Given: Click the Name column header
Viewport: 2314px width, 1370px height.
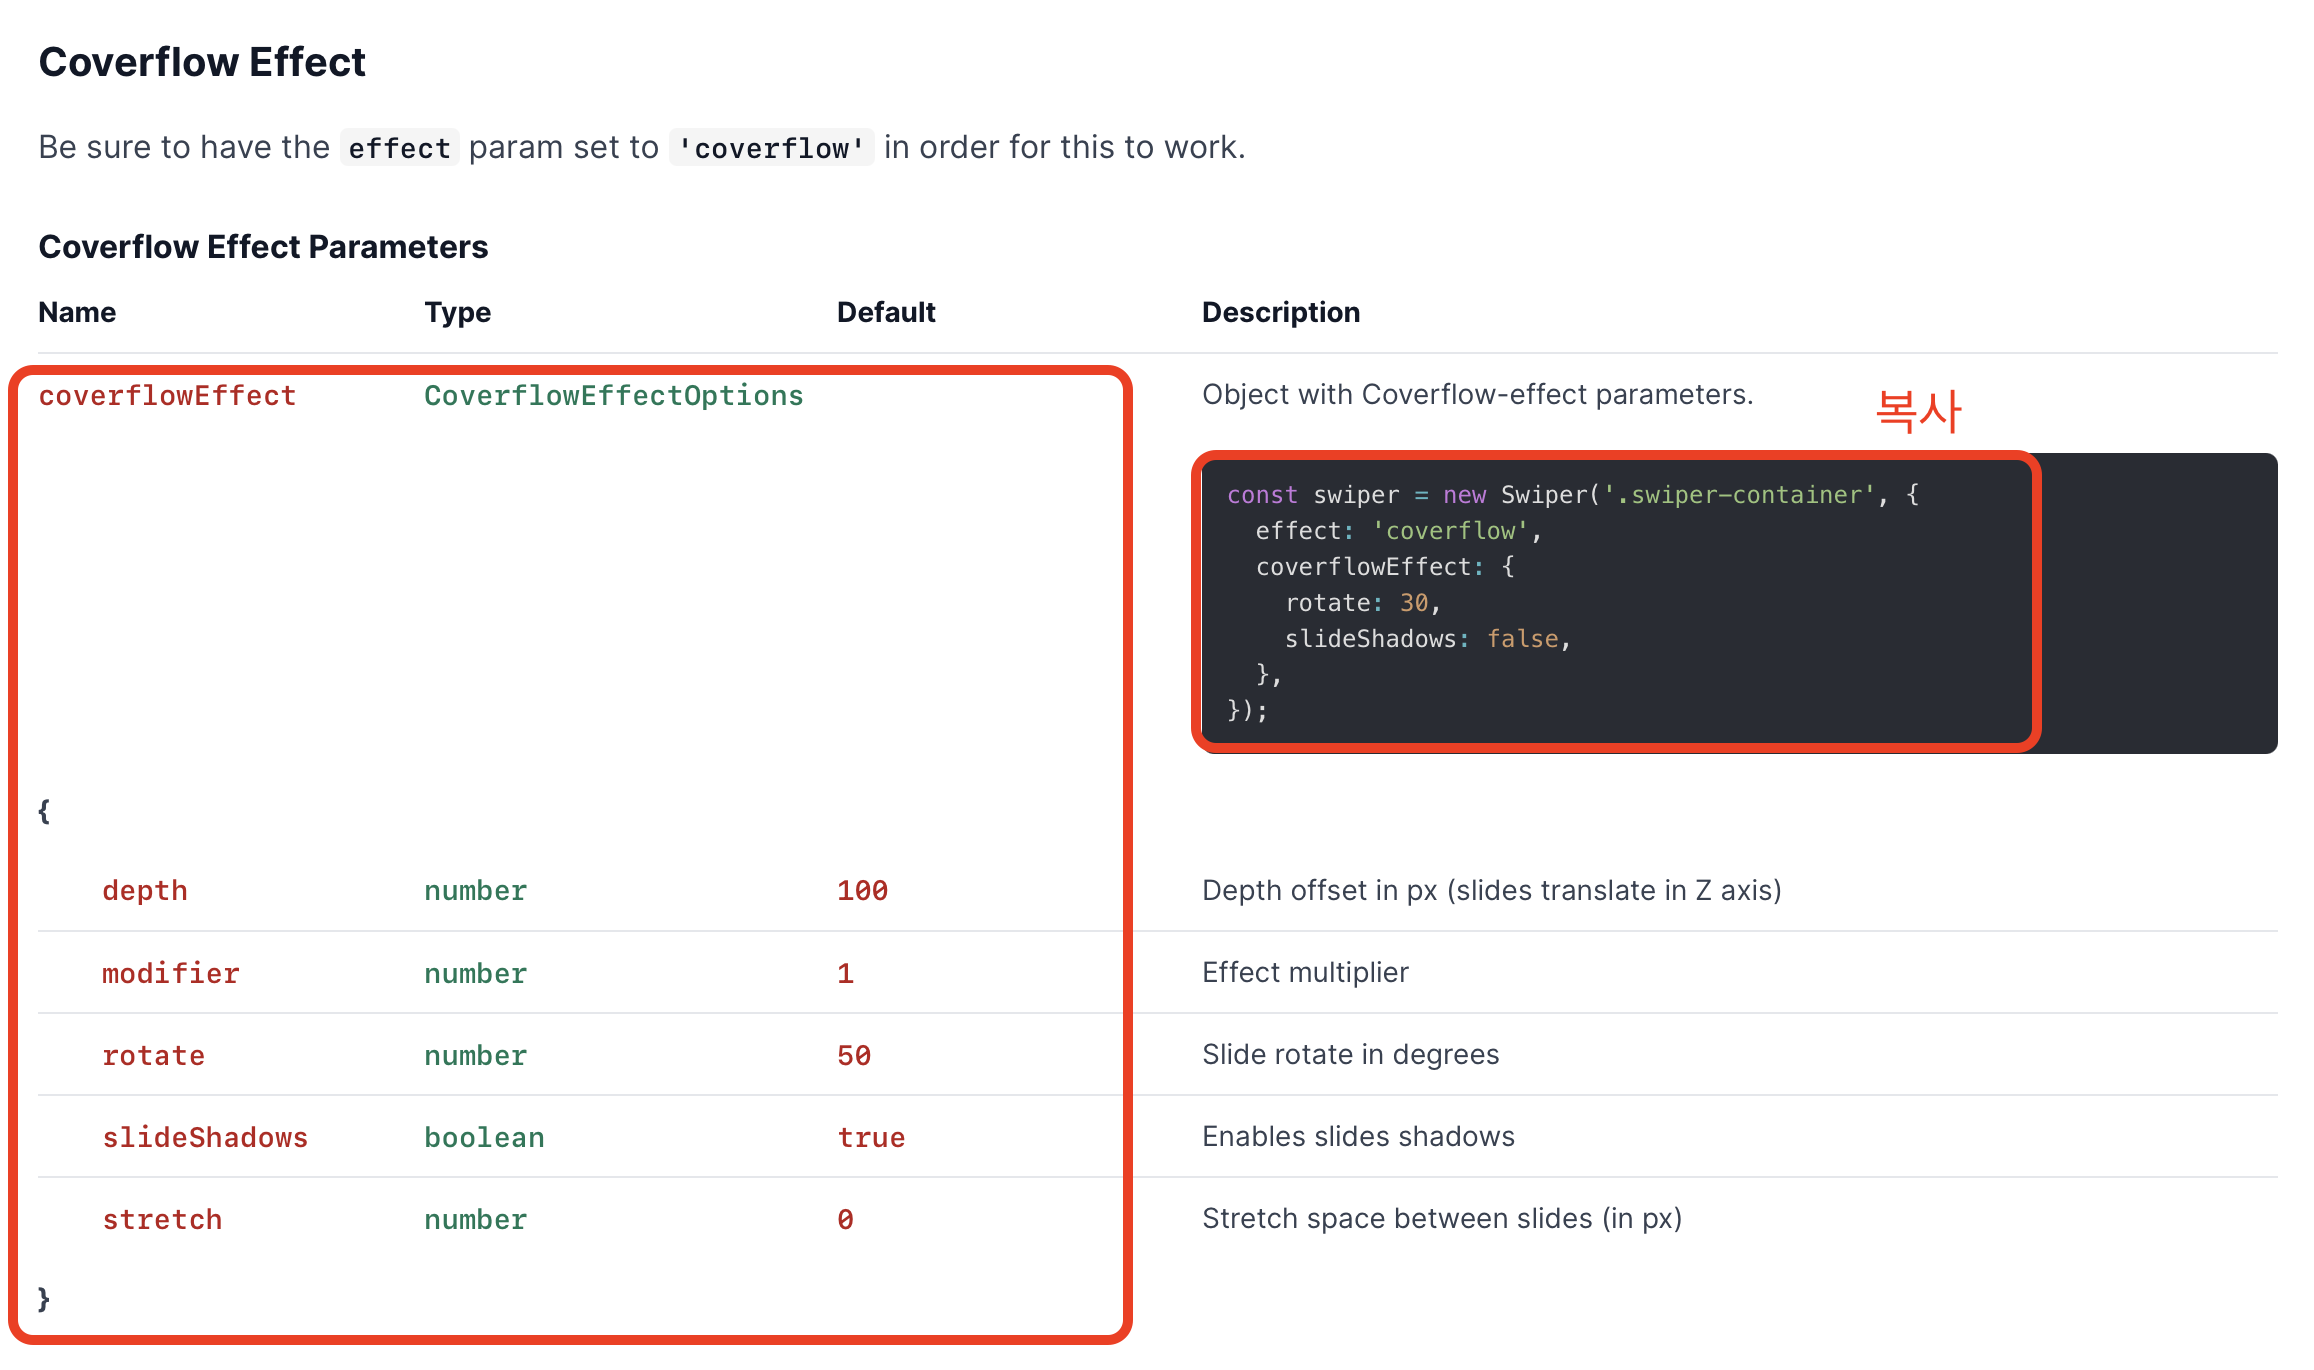Looking at the screenshot, I should click(x=77, y=312).
